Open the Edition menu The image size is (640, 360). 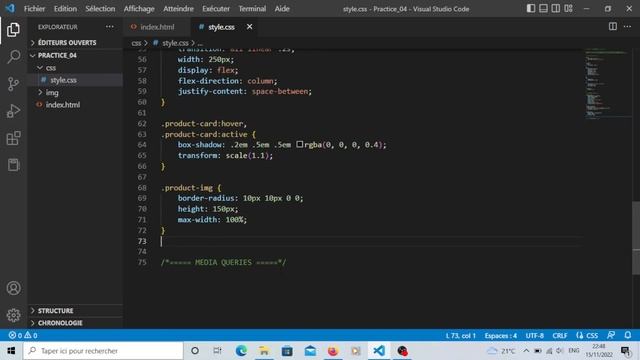point(65,9)
